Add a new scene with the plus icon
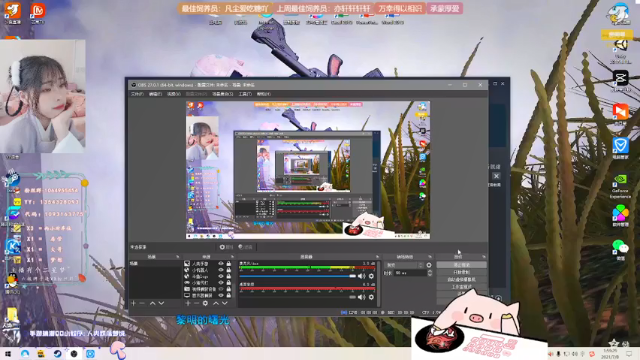Screen dimensions: 640x360 click(x=133, y=303)
